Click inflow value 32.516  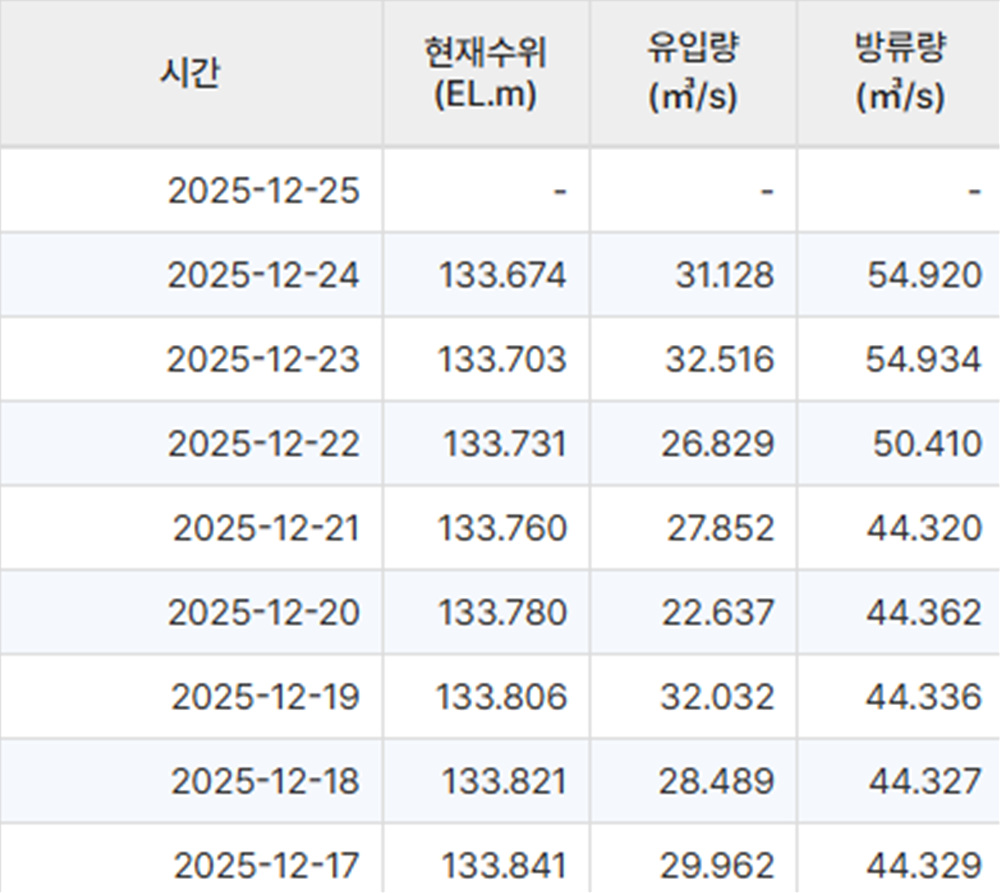tap(720, 359)
